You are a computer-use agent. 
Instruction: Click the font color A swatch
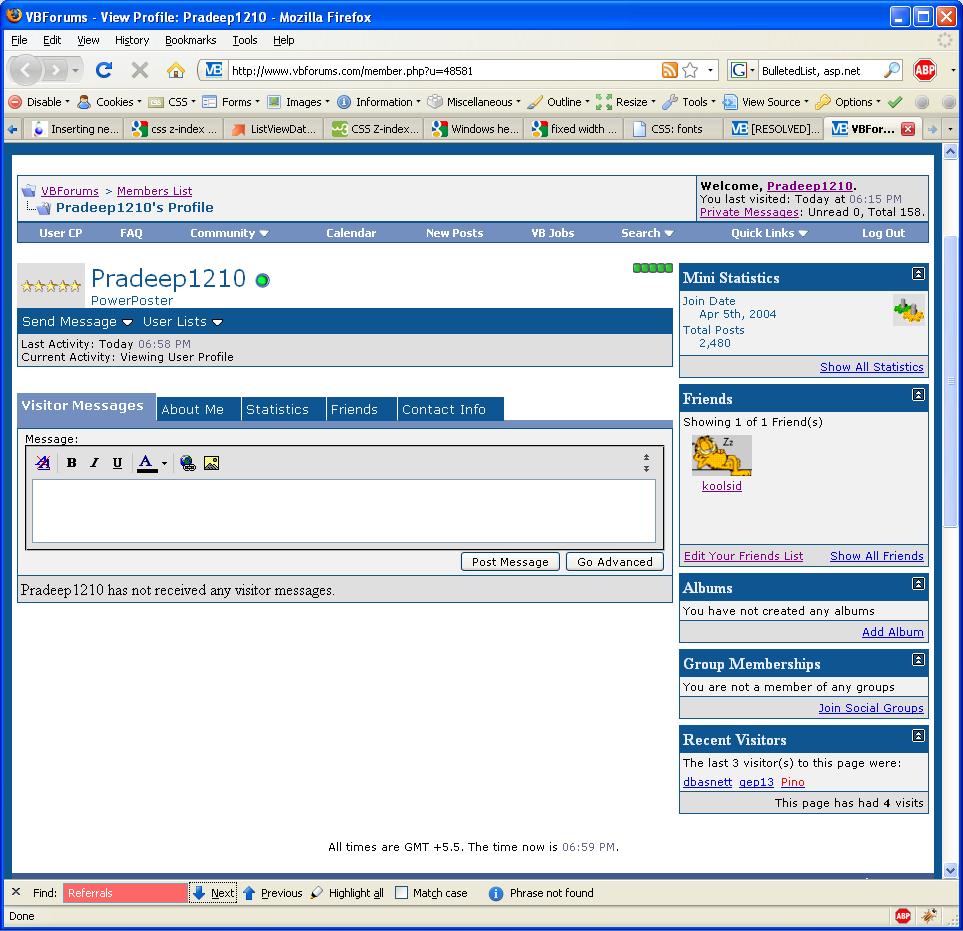[x=147, y=463]
